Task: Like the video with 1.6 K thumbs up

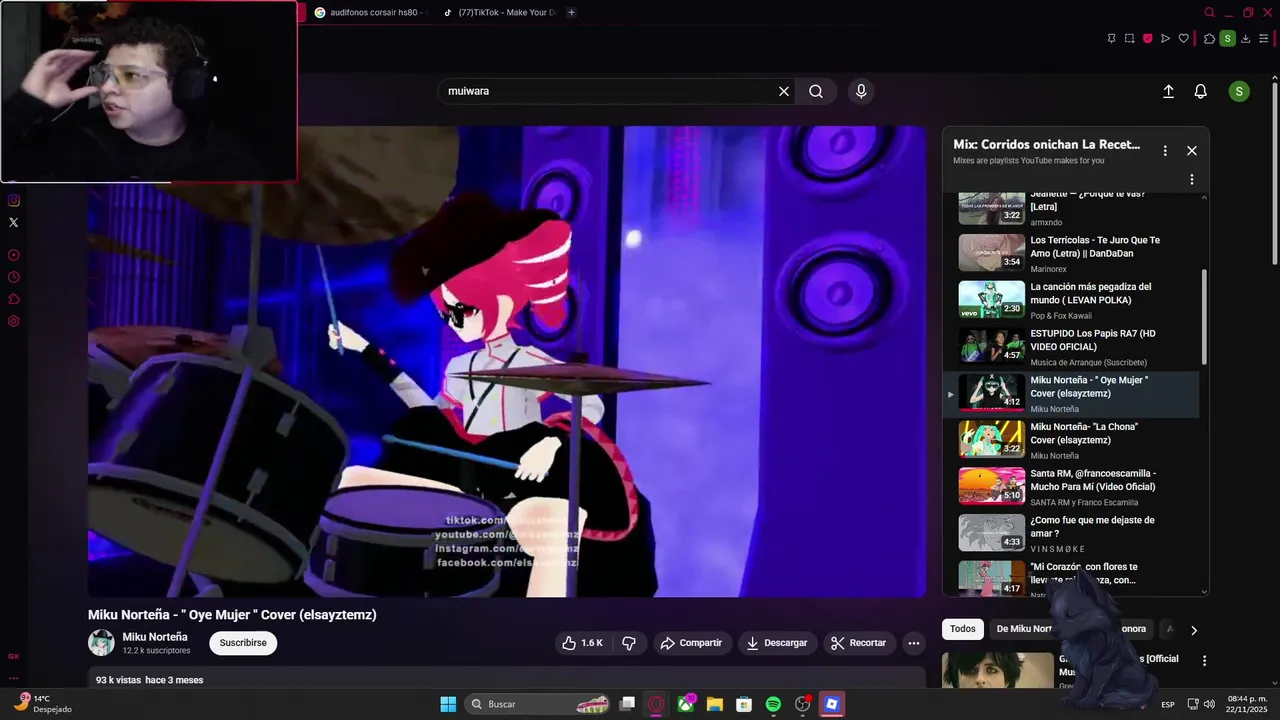Action: tap(581, 643)
